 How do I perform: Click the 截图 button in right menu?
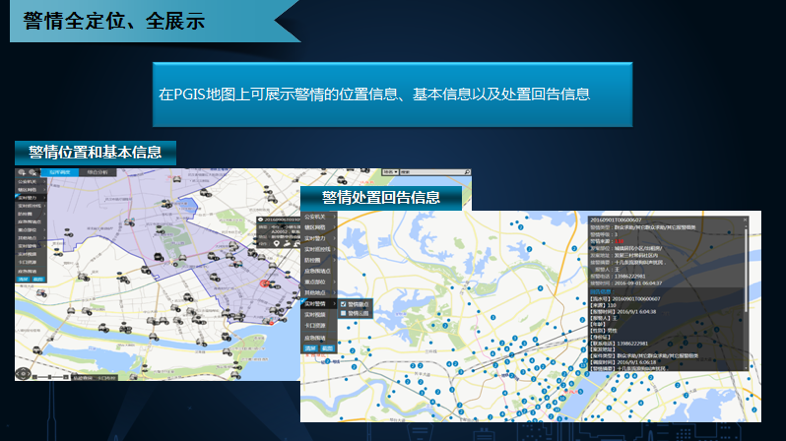326,348
